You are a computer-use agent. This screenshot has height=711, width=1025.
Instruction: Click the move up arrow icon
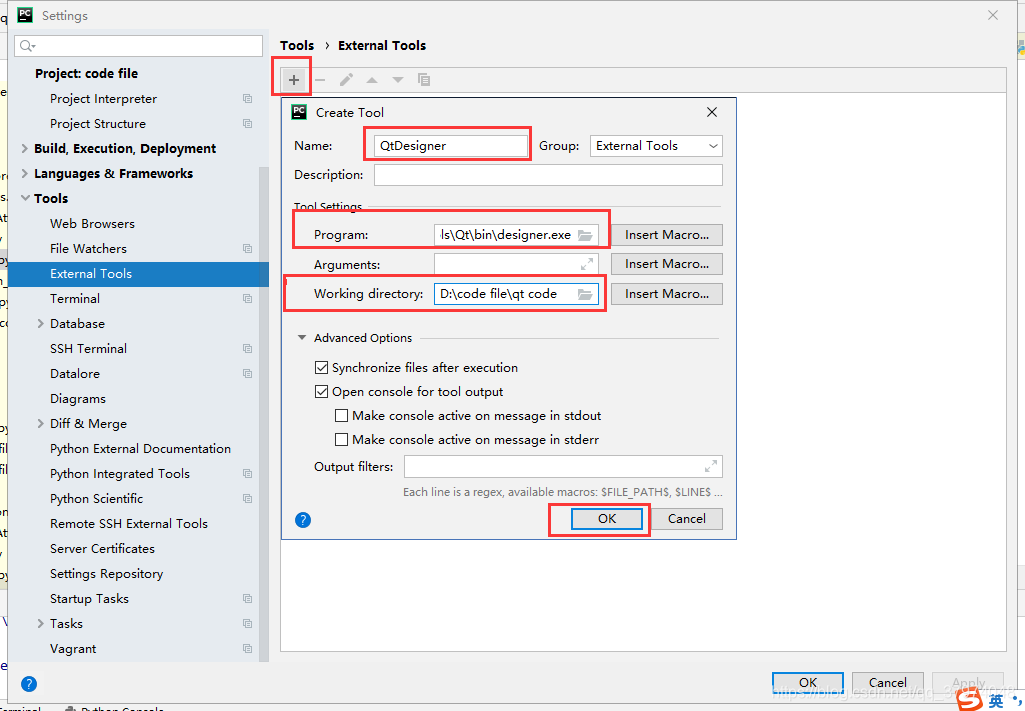372,80
